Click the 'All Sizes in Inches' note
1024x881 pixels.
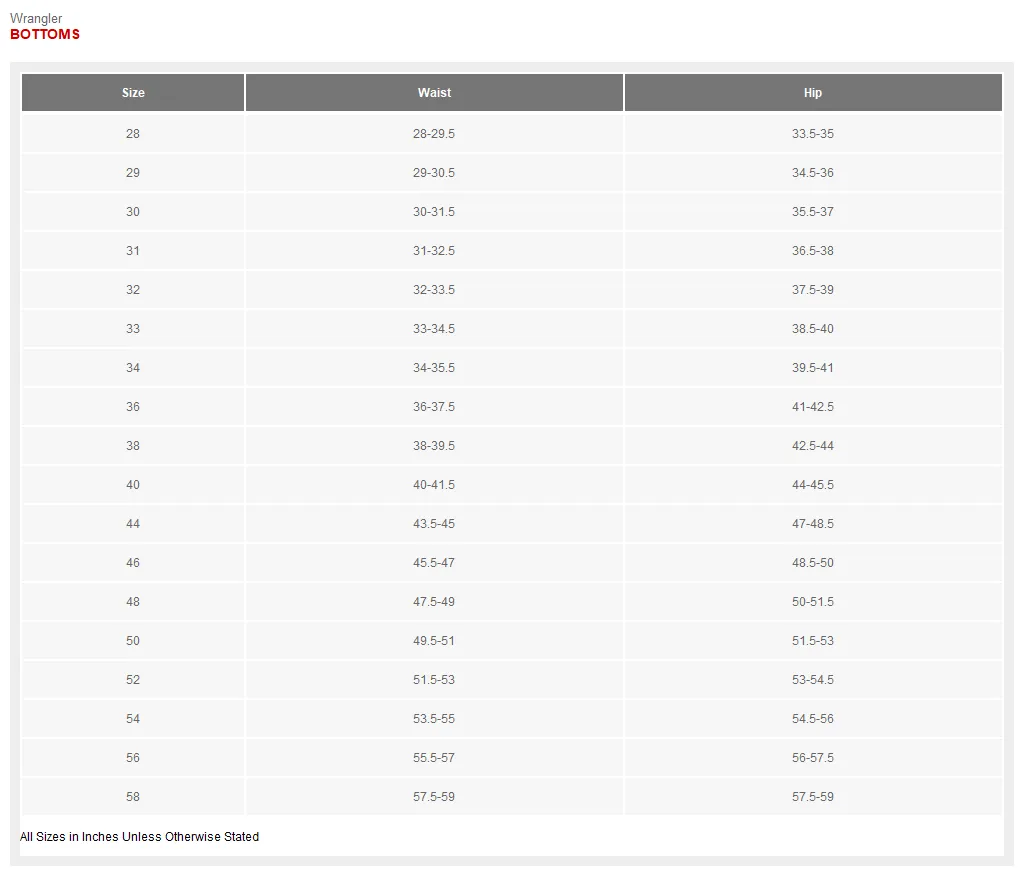(x=139, y=837)
